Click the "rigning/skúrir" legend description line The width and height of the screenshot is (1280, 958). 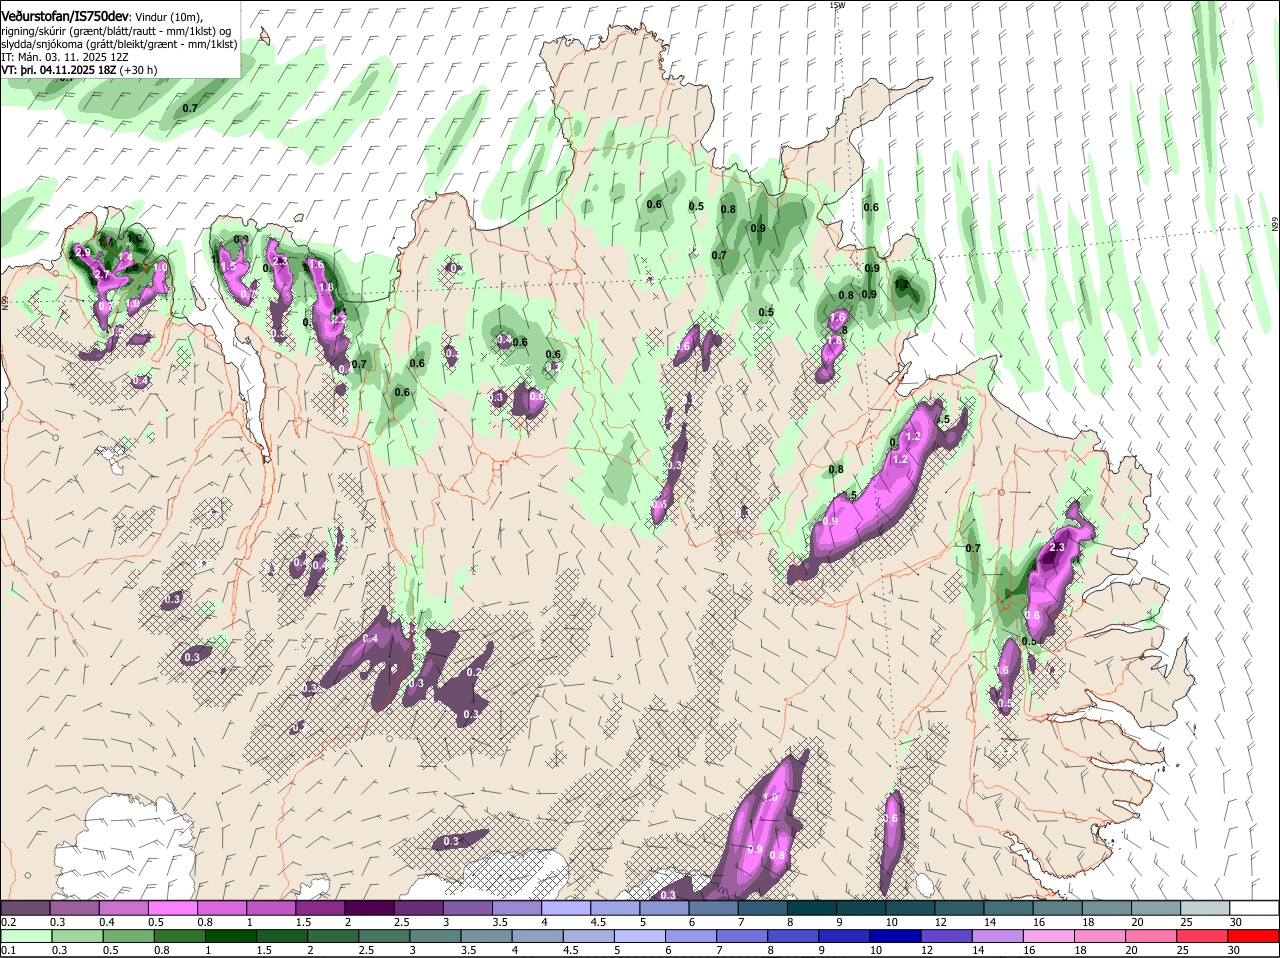116,31
